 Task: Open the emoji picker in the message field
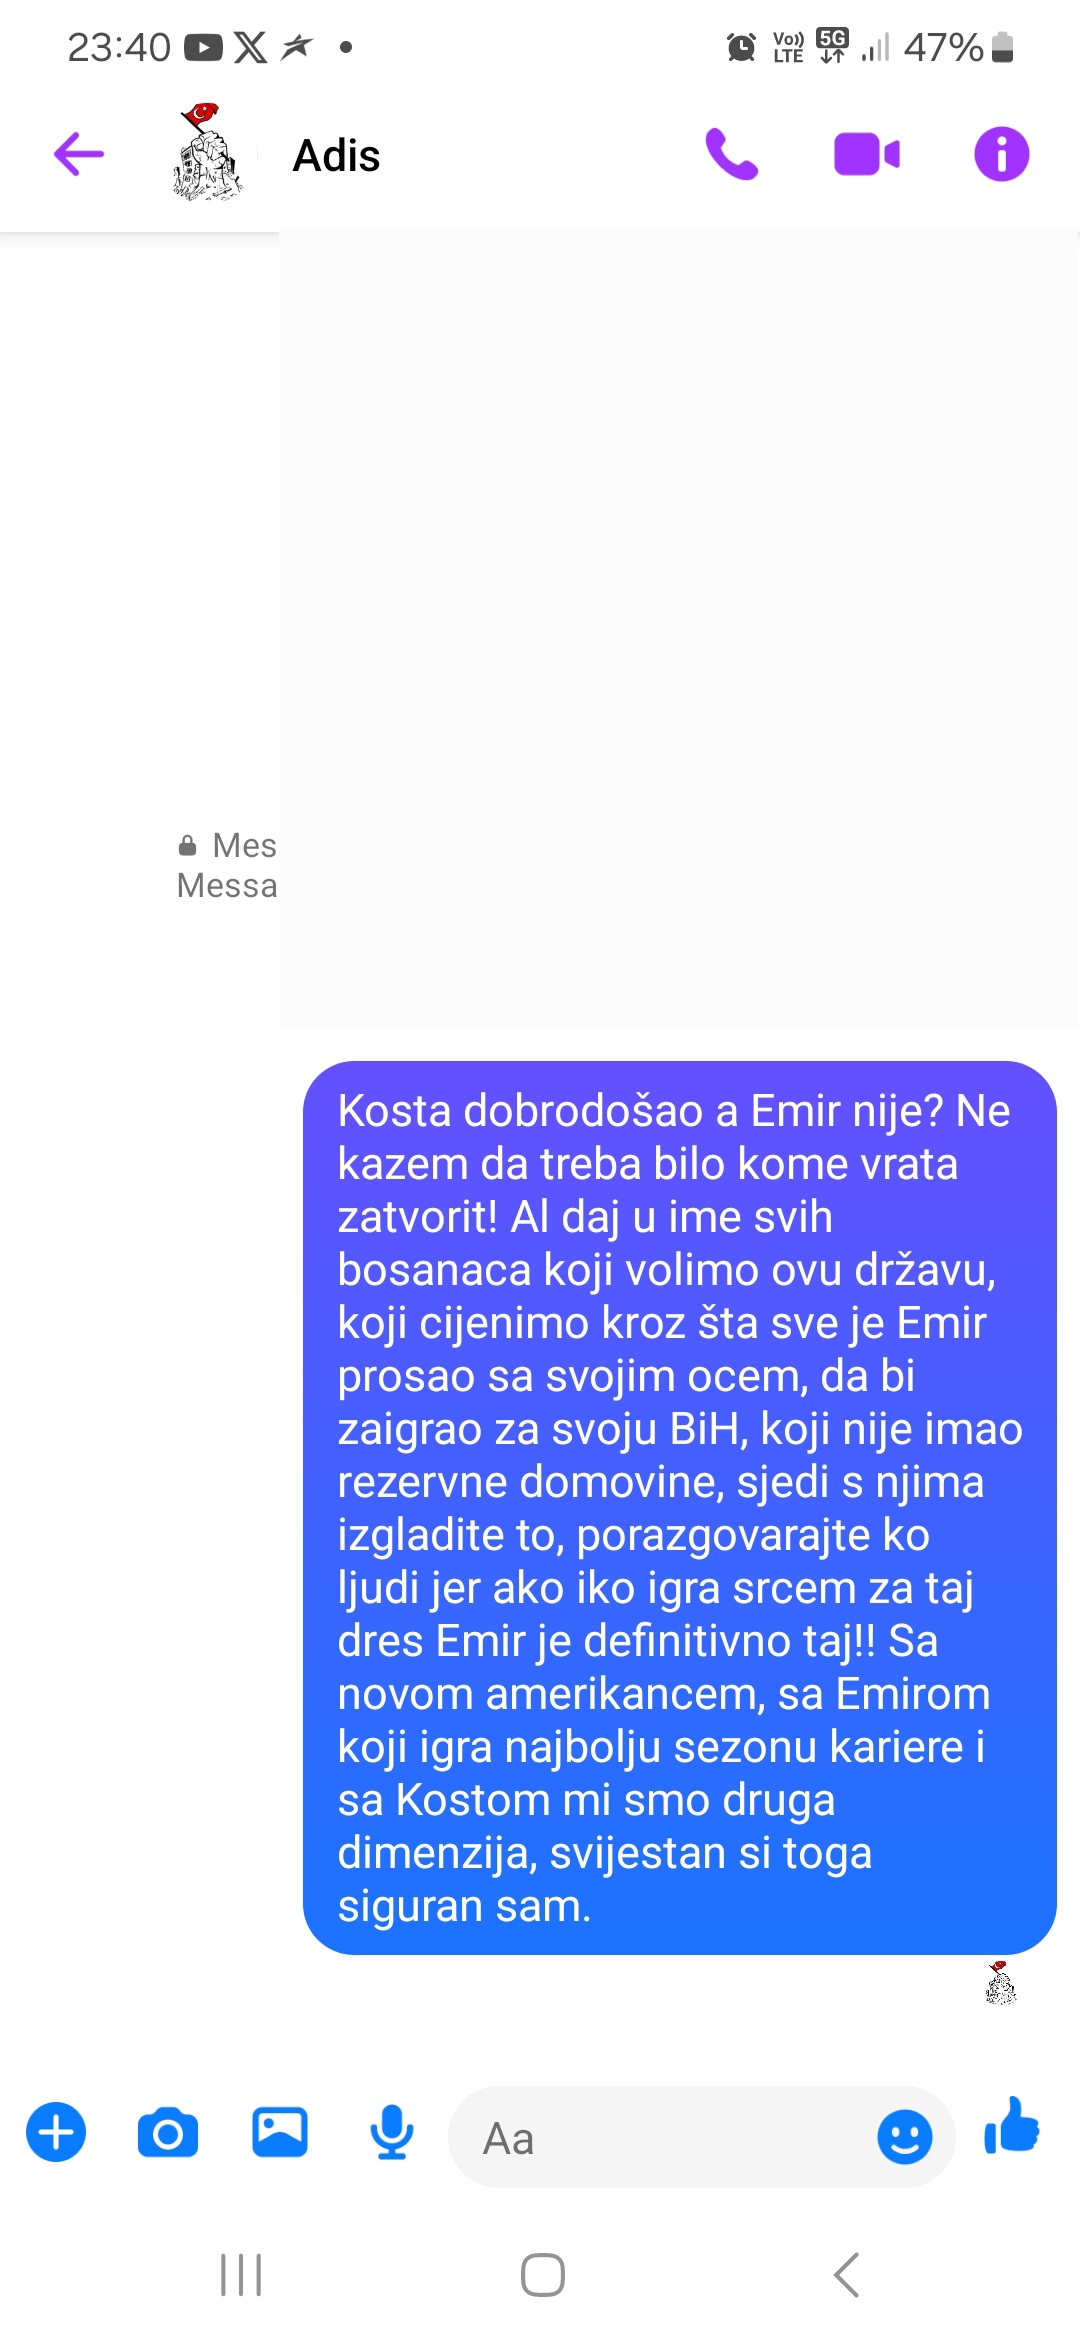[904, 2137]
